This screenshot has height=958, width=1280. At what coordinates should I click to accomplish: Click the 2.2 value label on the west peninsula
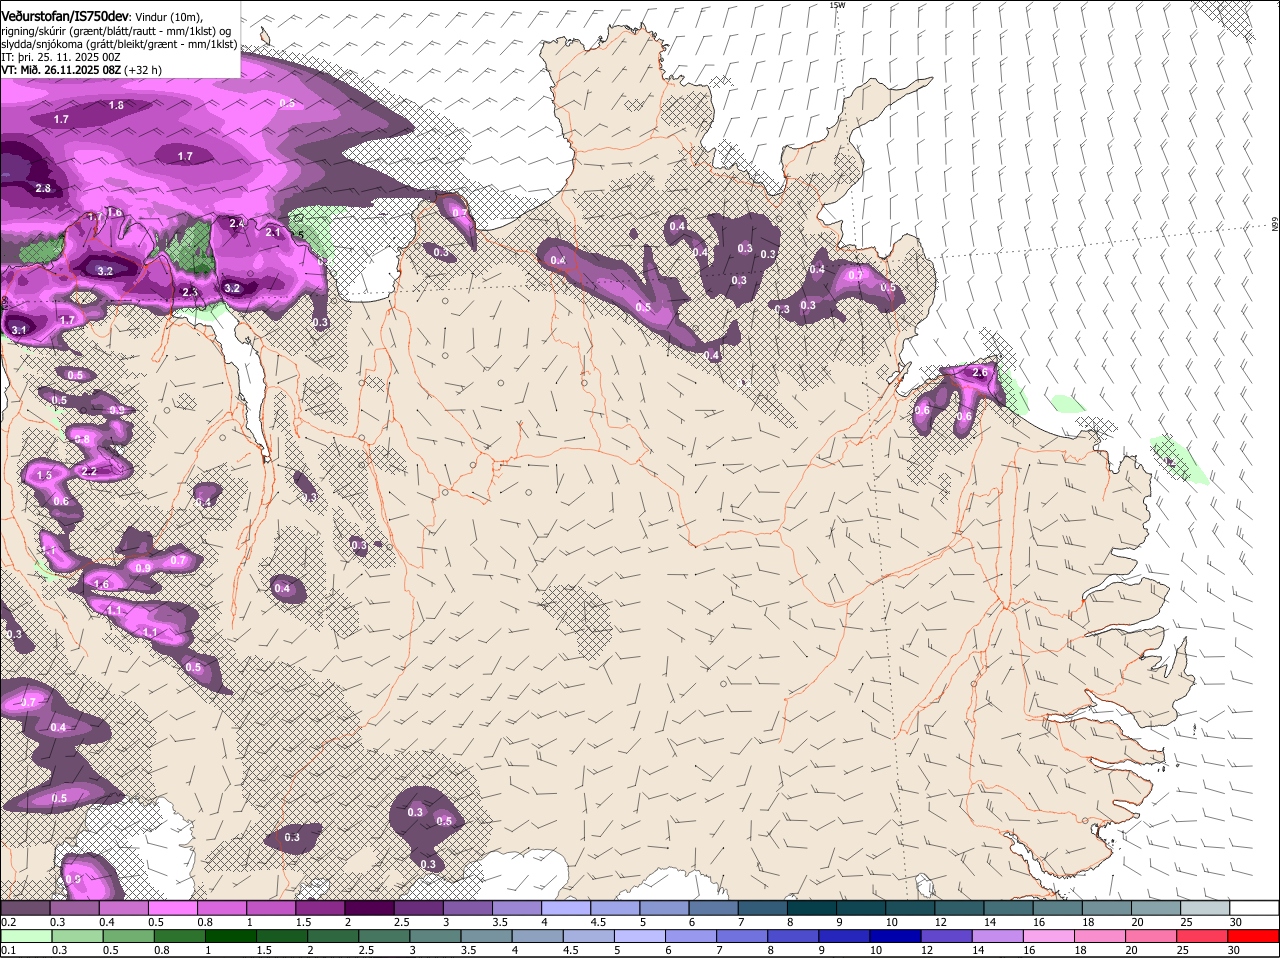tap(88, 471)
